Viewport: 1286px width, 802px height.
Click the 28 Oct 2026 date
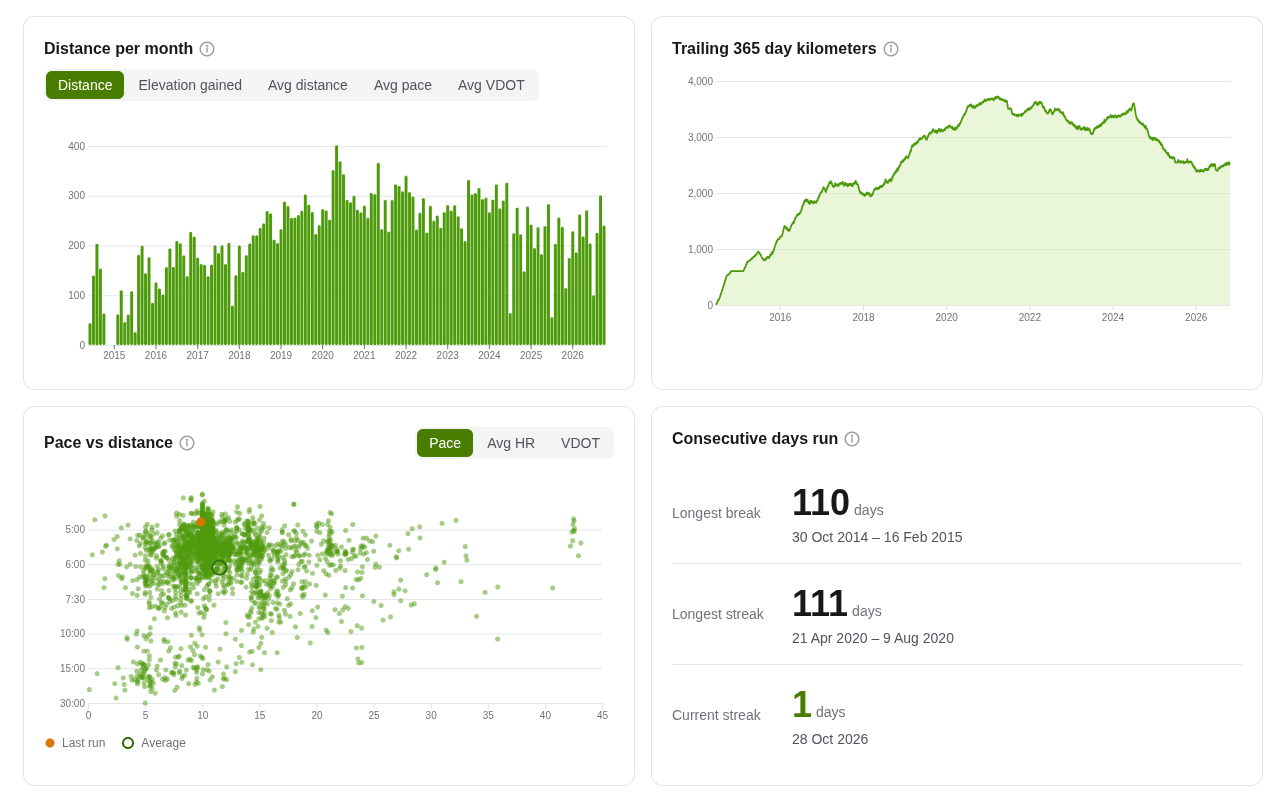(830, 739)
